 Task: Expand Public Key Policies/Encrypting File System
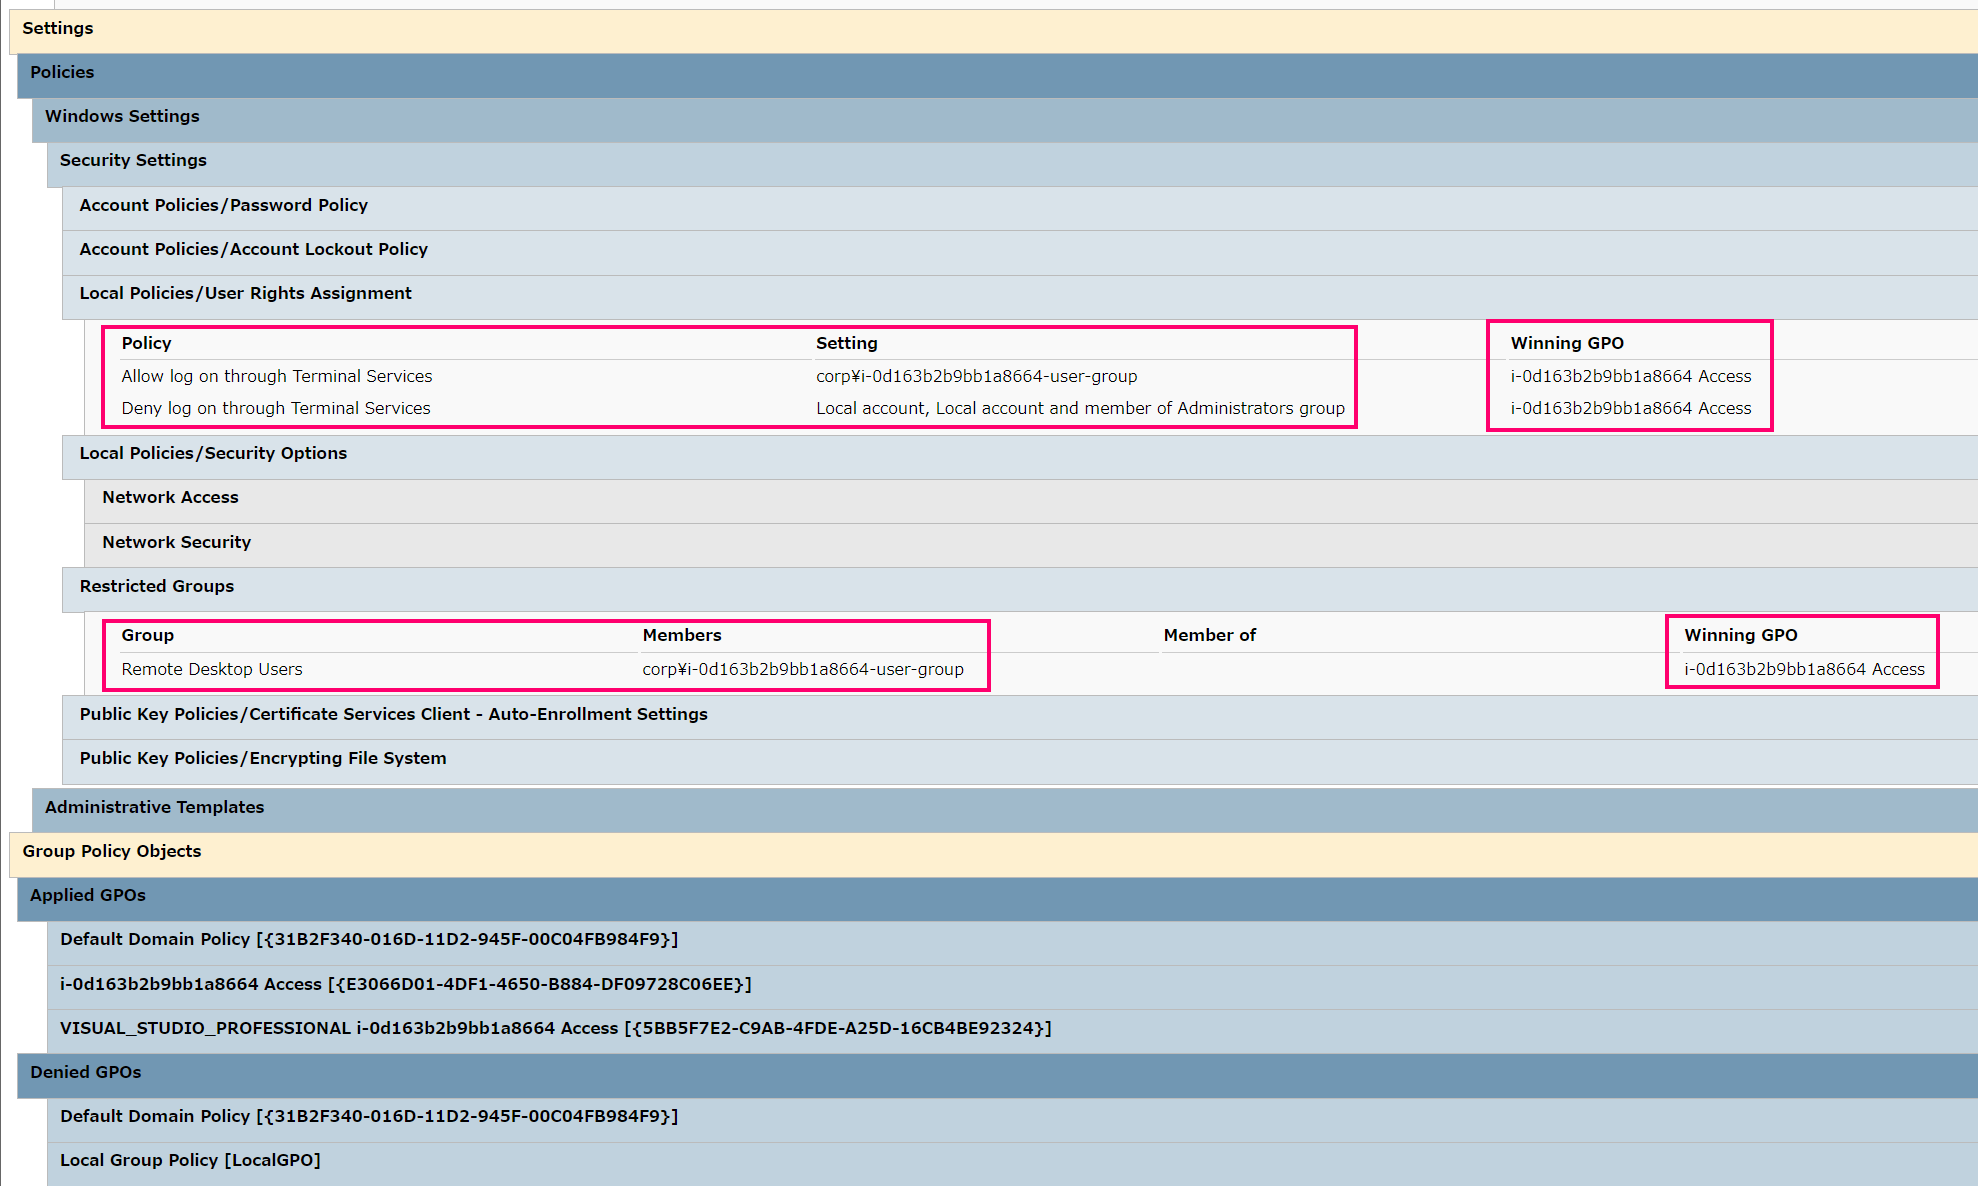pos(263,758)
